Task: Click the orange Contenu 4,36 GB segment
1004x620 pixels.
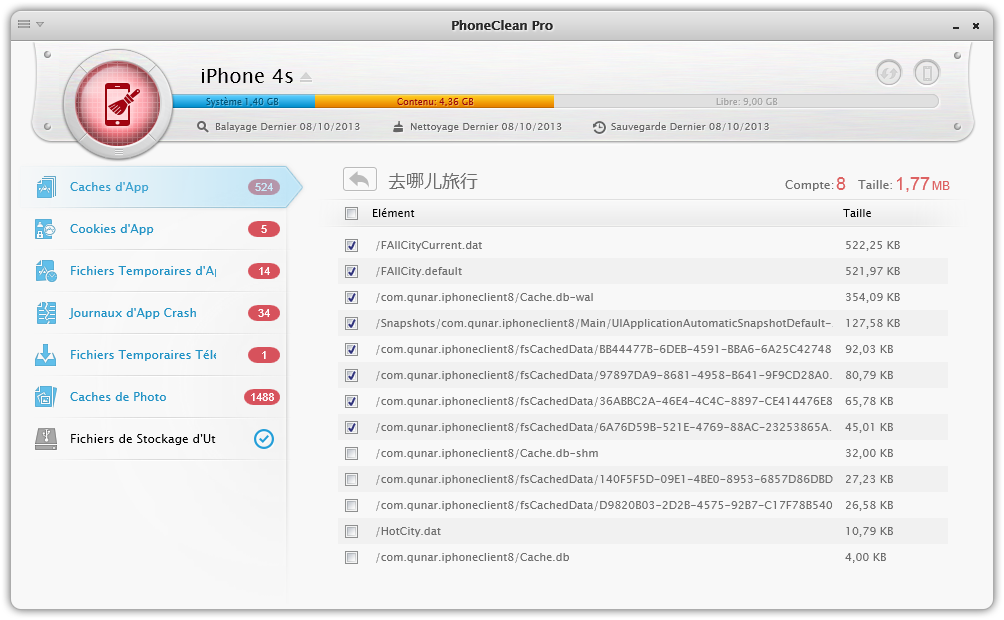Action: point(434,101)
